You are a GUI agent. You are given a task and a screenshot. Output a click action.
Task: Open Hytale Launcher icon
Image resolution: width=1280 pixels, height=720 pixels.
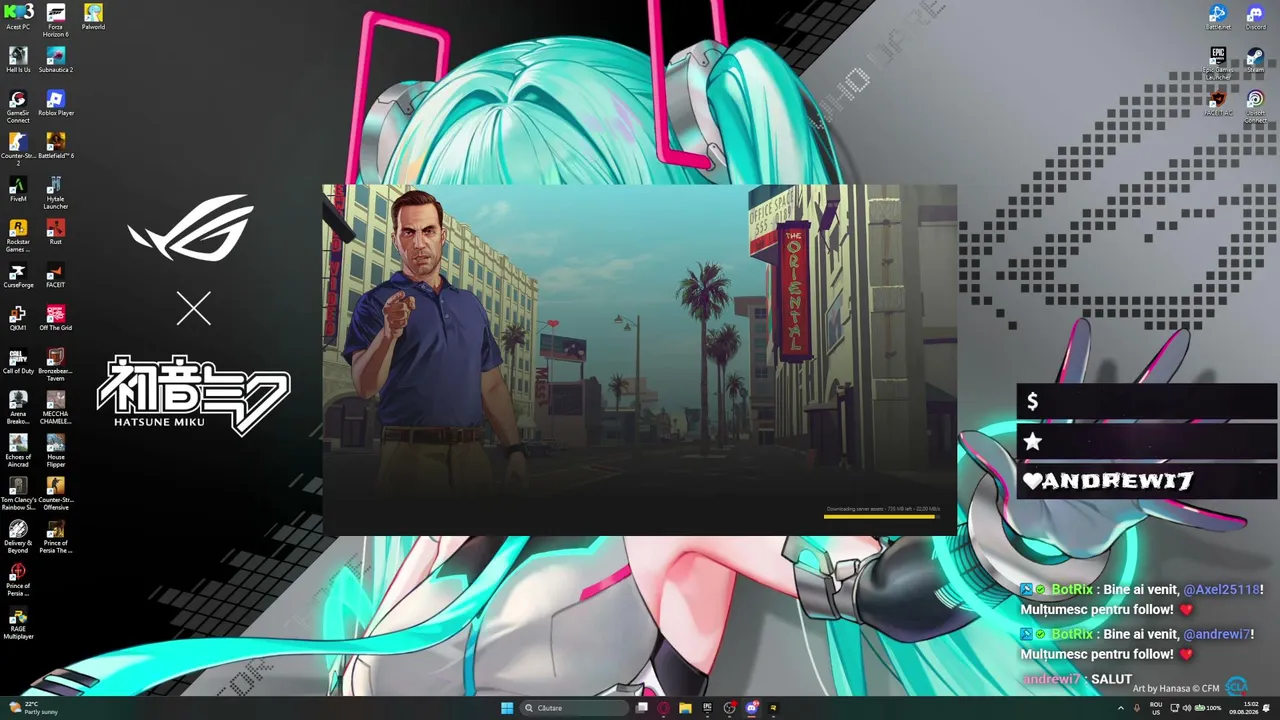coord(56,192)
